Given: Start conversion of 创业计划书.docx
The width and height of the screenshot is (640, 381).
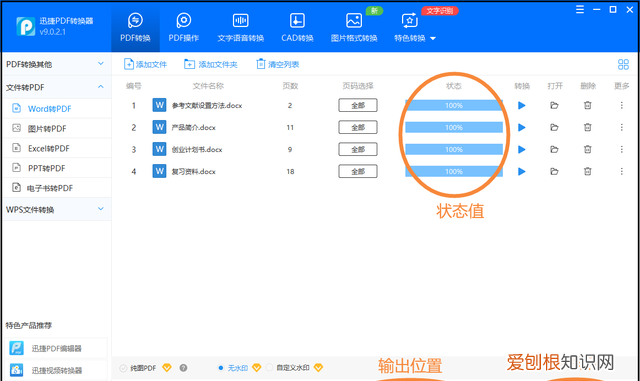Looking at the screenshot, I should pos(521,149).
